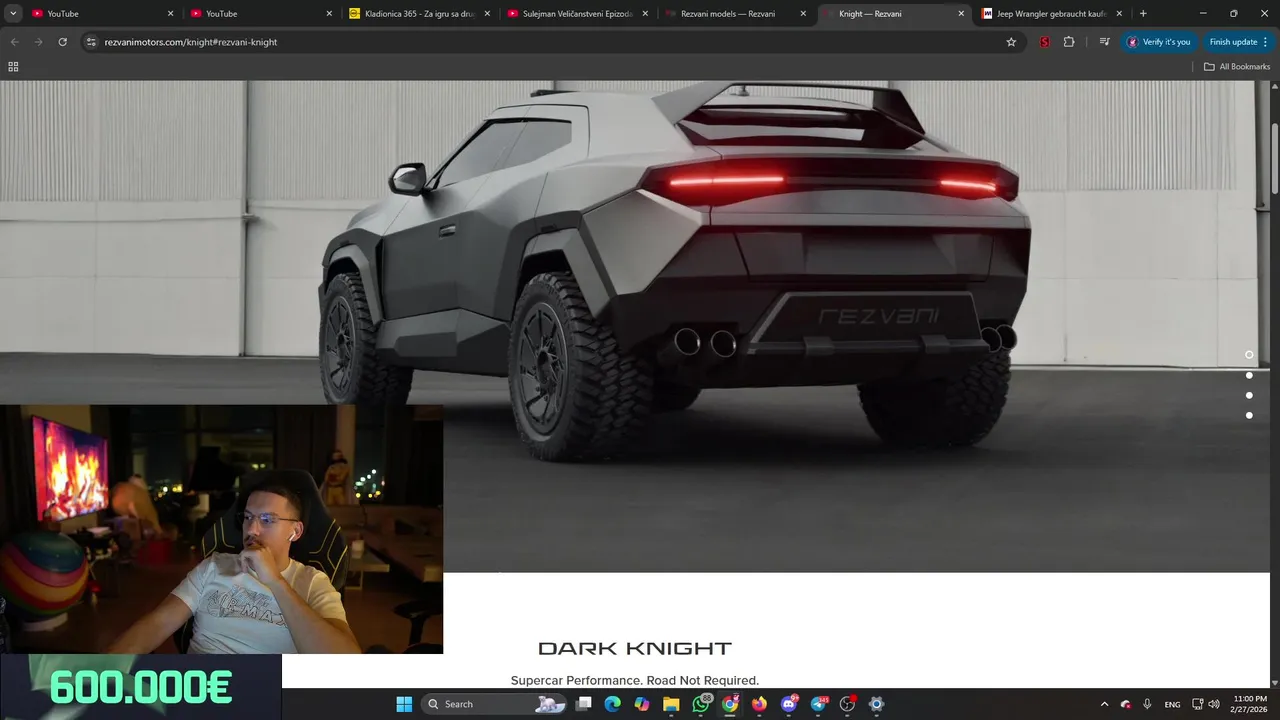Go forward in browser history
Viewport: 1280px width, 720px height.
38,42
